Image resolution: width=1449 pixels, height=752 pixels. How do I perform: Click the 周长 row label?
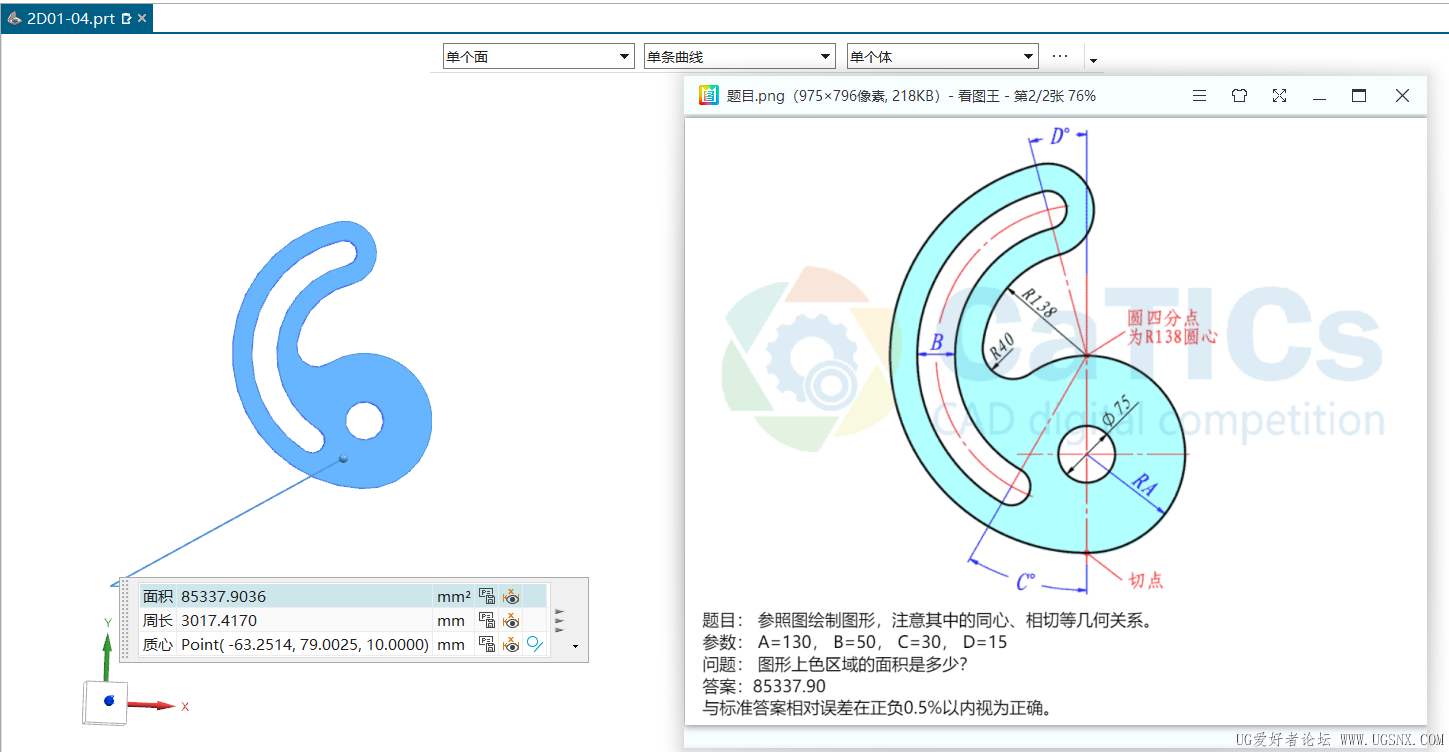click(157, 620)
